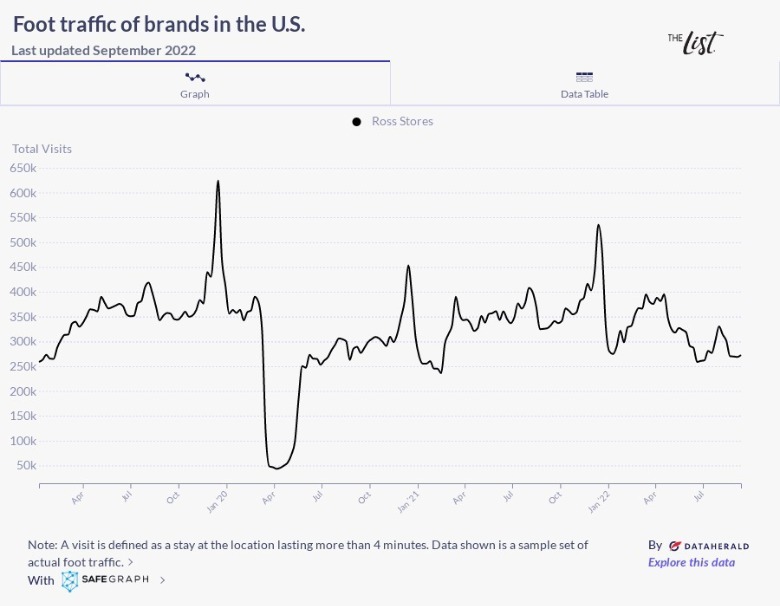Click the DataHerald logo icon

coord(676,546)
